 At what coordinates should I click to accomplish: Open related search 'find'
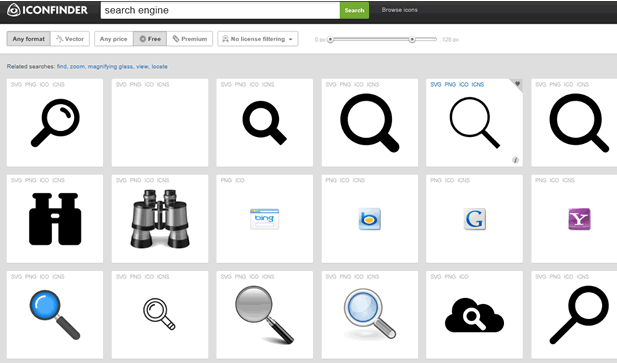tap(62, 66)
